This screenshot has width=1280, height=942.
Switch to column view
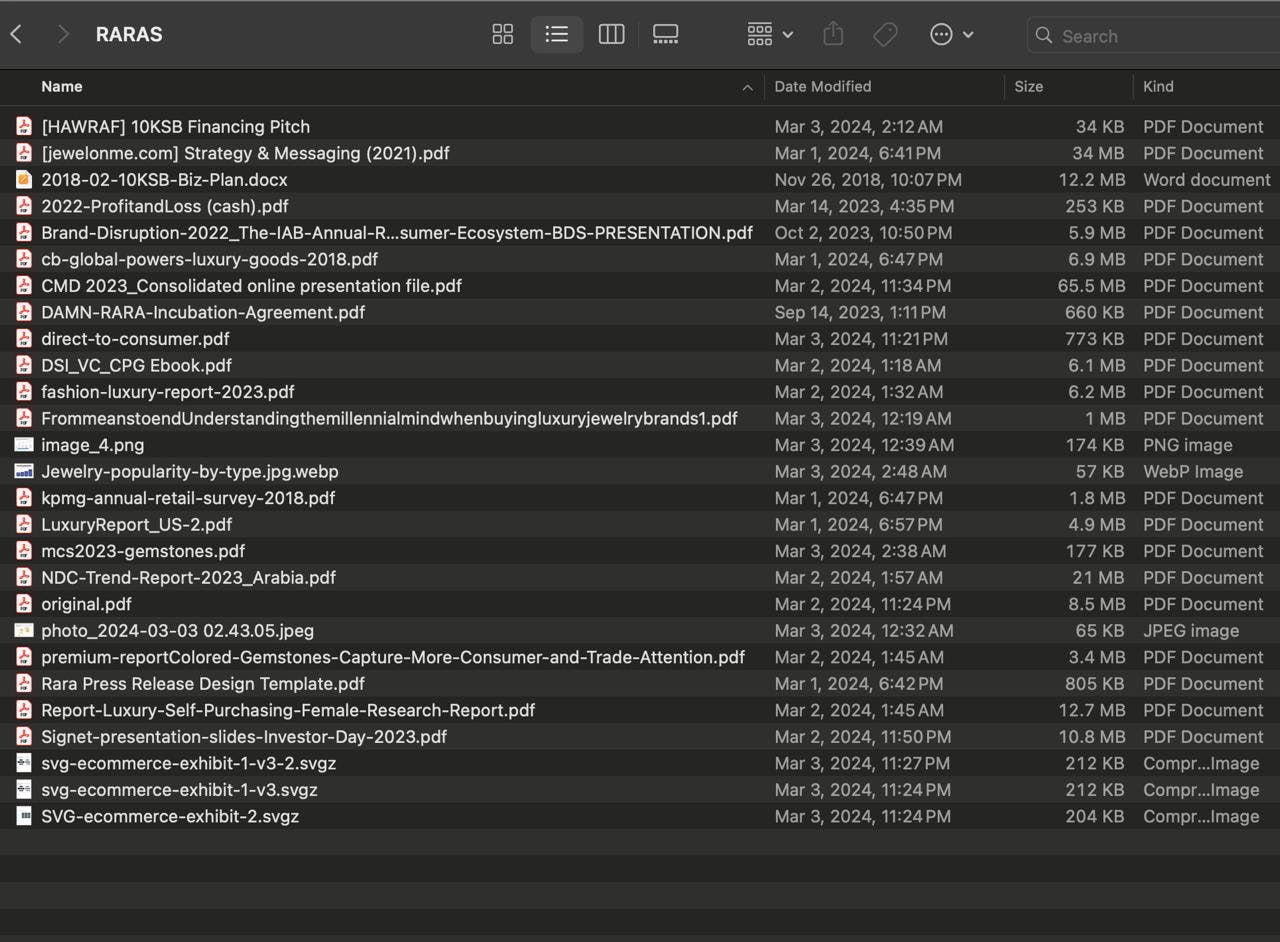pyautogui.click(x=611, y=35)
